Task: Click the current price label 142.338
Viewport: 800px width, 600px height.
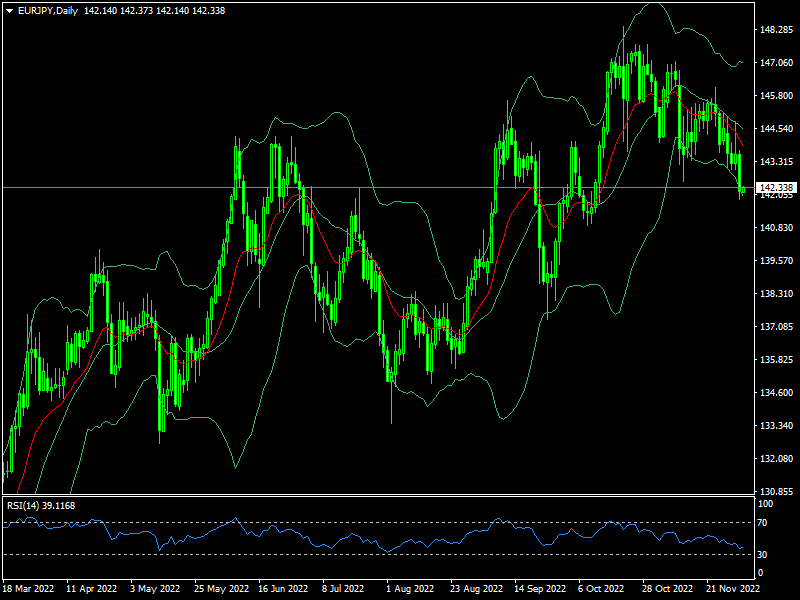Action: pos(776,188)
